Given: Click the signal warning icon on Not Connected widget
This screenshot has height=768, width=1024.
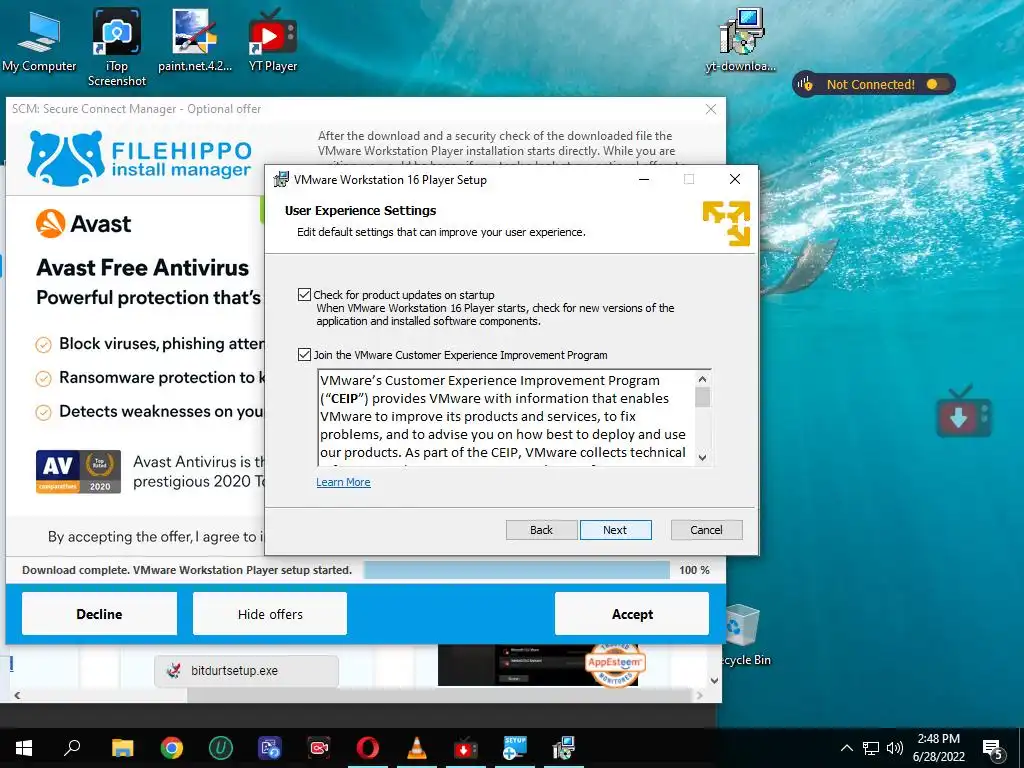Looking at the screenshot, I should (805, 84).
